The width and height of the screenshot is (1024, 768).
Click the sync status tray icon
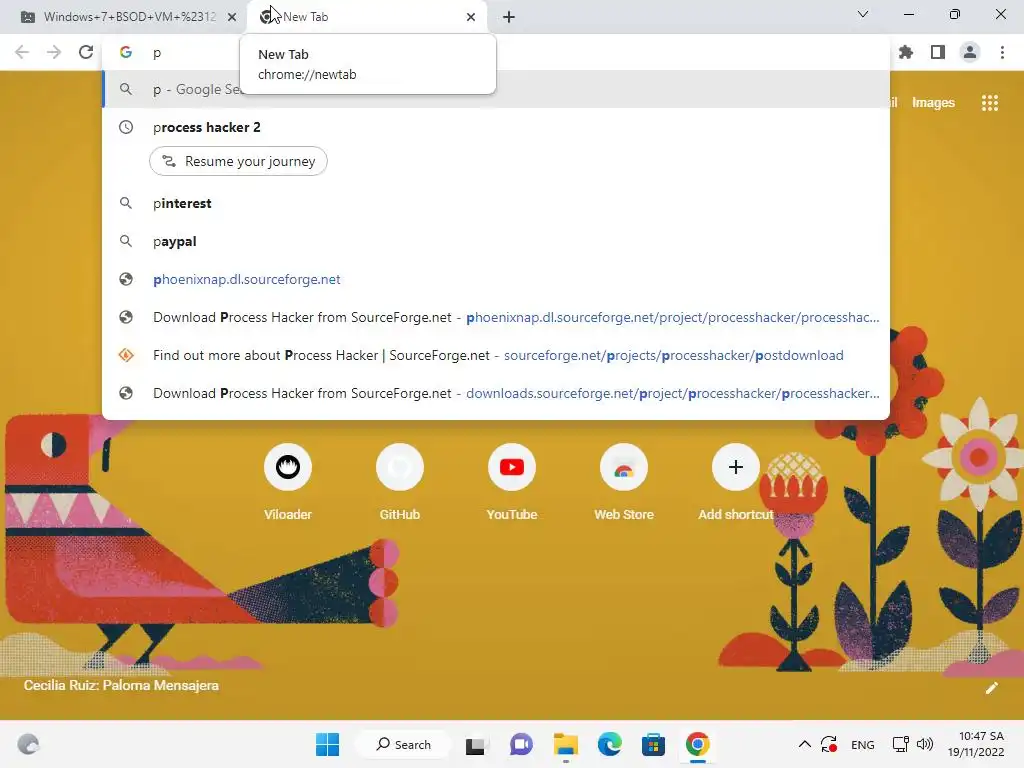[x=829, y=744]
